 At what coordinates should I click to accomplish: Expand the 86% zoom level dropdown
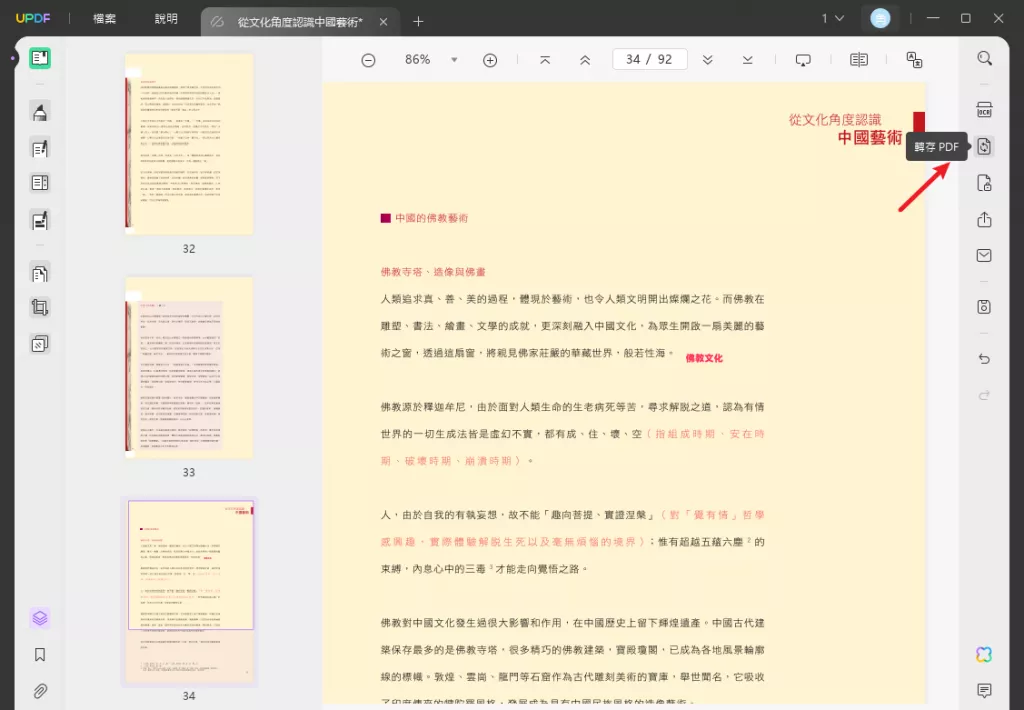tap(454, 59)
